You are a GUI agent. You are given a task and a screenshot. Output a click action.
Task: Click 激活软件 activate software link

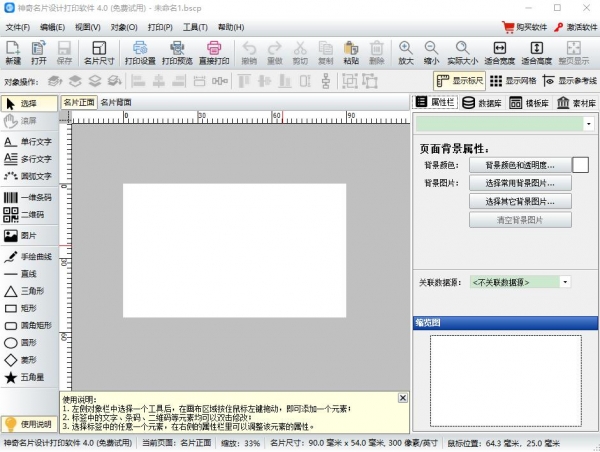tap(576, 27)
